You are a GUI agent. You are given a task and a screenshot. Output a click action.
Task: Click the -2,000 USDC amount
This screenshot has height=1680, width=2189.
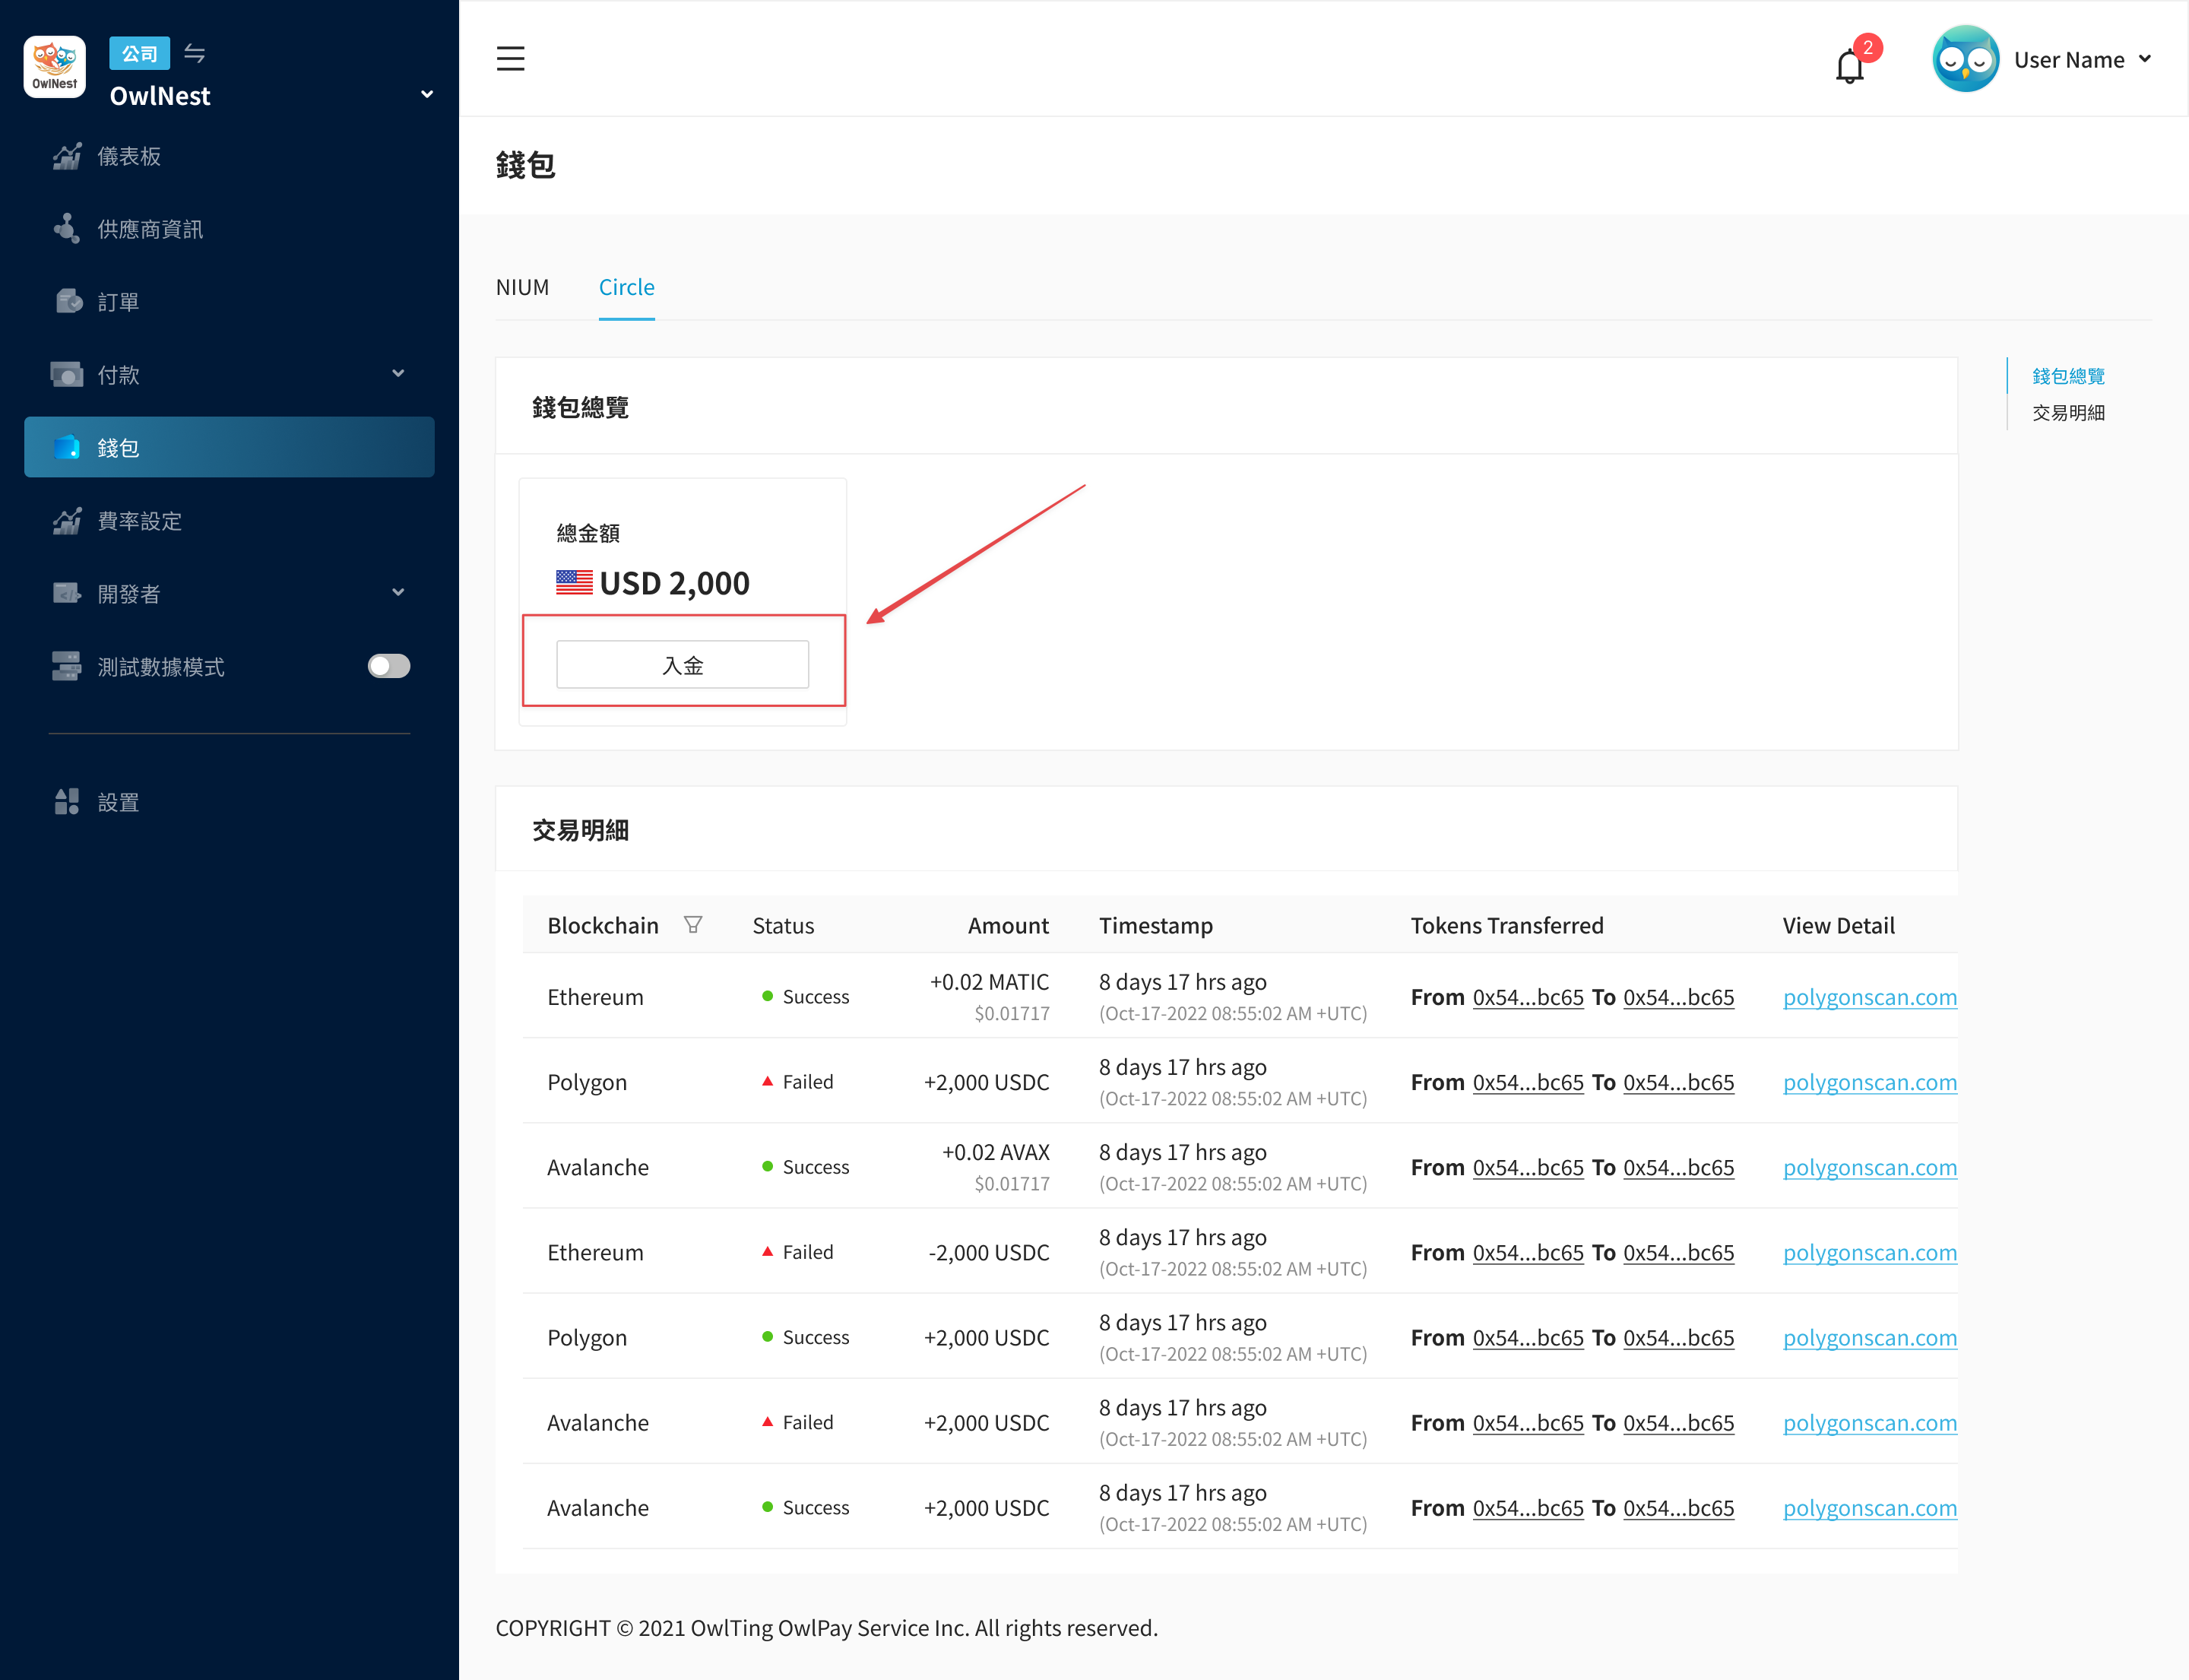[x=989, y=1252]
